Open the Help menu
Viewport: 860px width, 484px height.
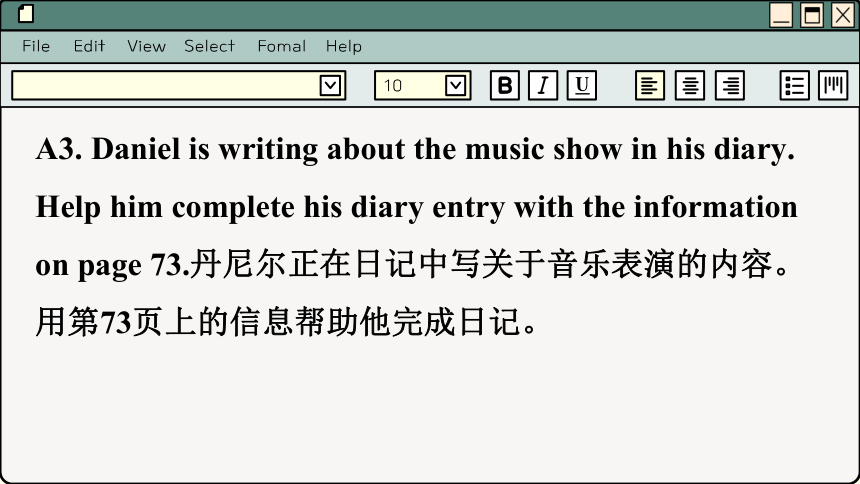(344, 46)
